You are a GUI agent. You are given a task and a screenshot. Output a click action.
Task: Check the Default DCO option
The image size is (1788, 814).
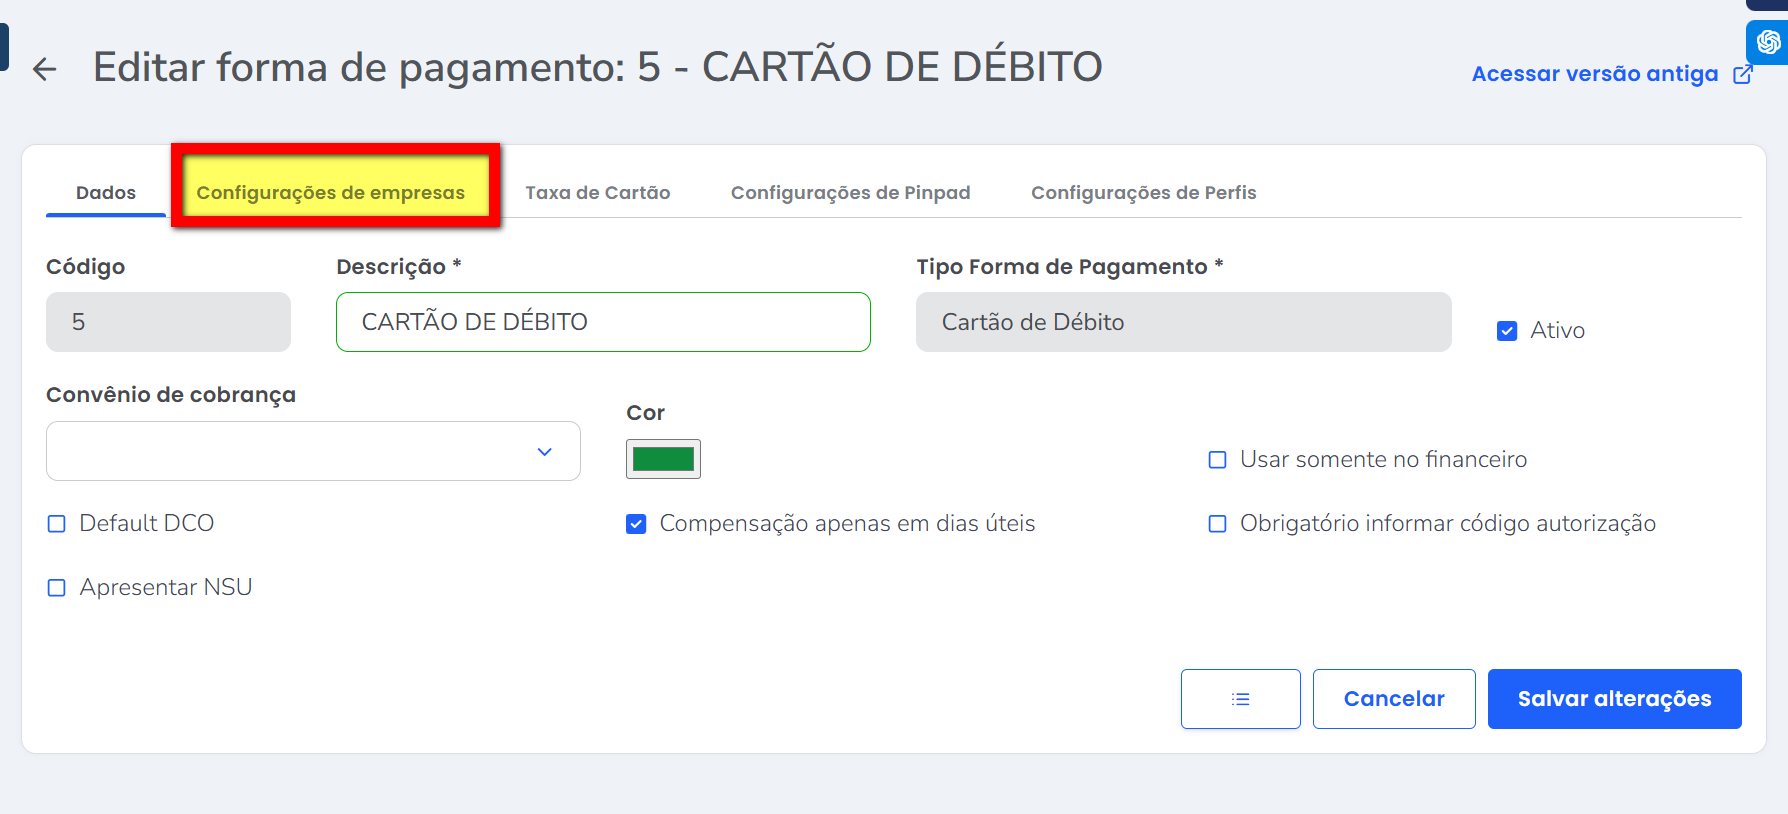click(56, 523)
